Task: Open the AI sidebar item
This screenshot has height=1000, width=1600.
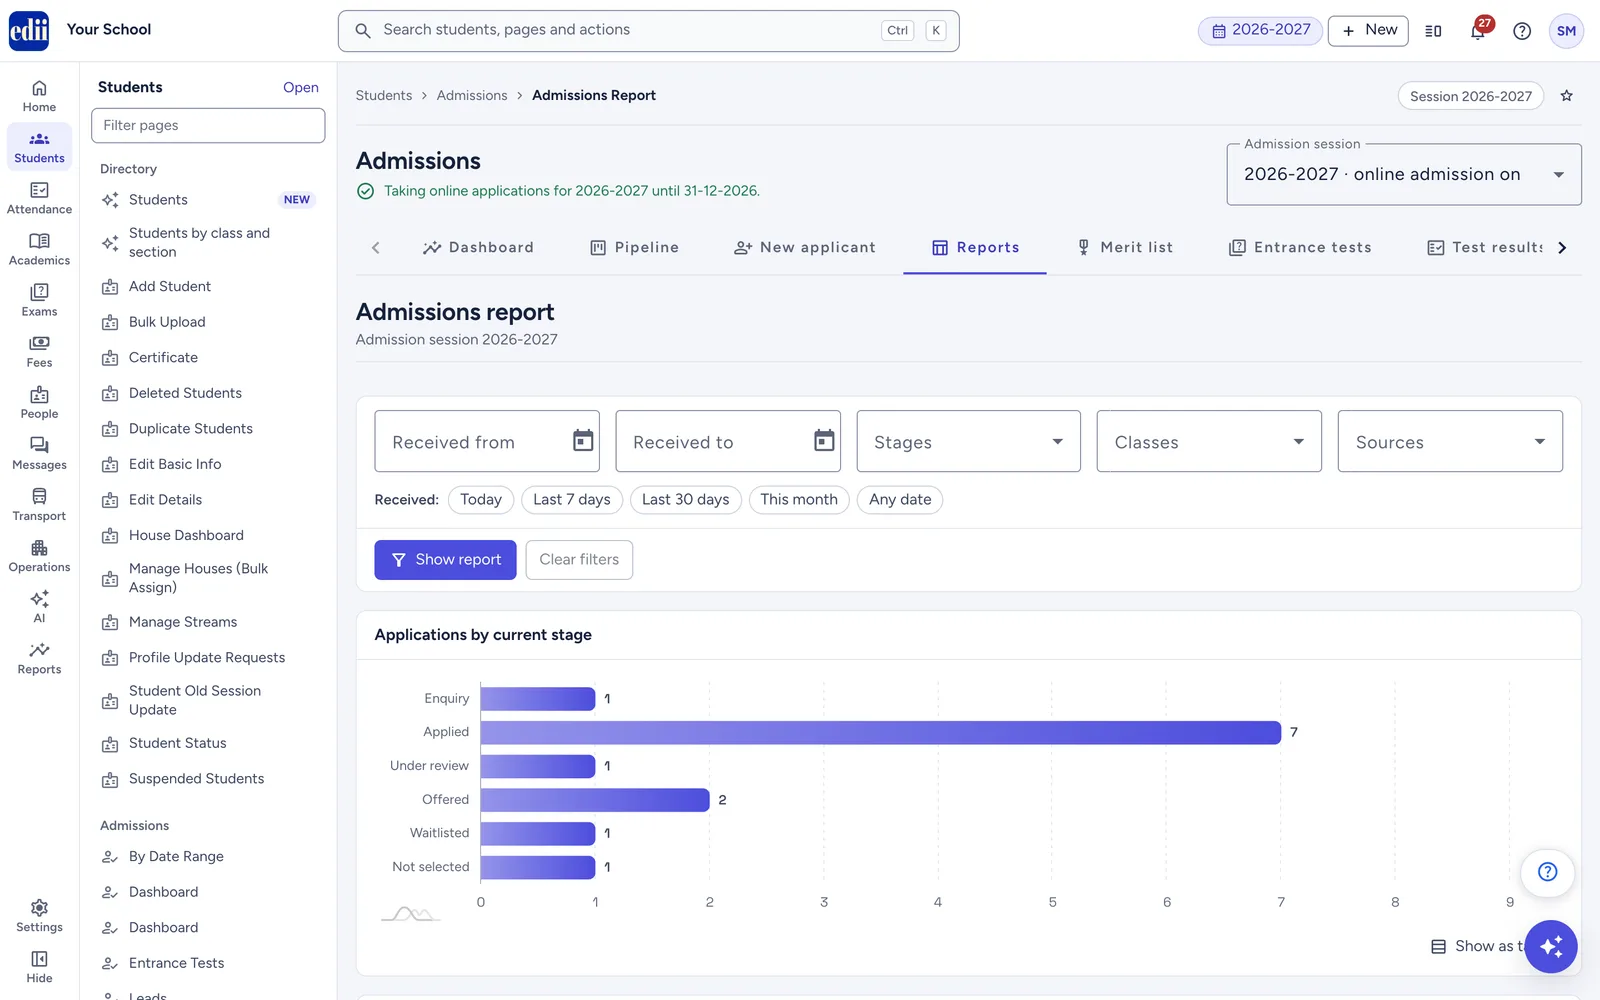Action: click(39, 606)
